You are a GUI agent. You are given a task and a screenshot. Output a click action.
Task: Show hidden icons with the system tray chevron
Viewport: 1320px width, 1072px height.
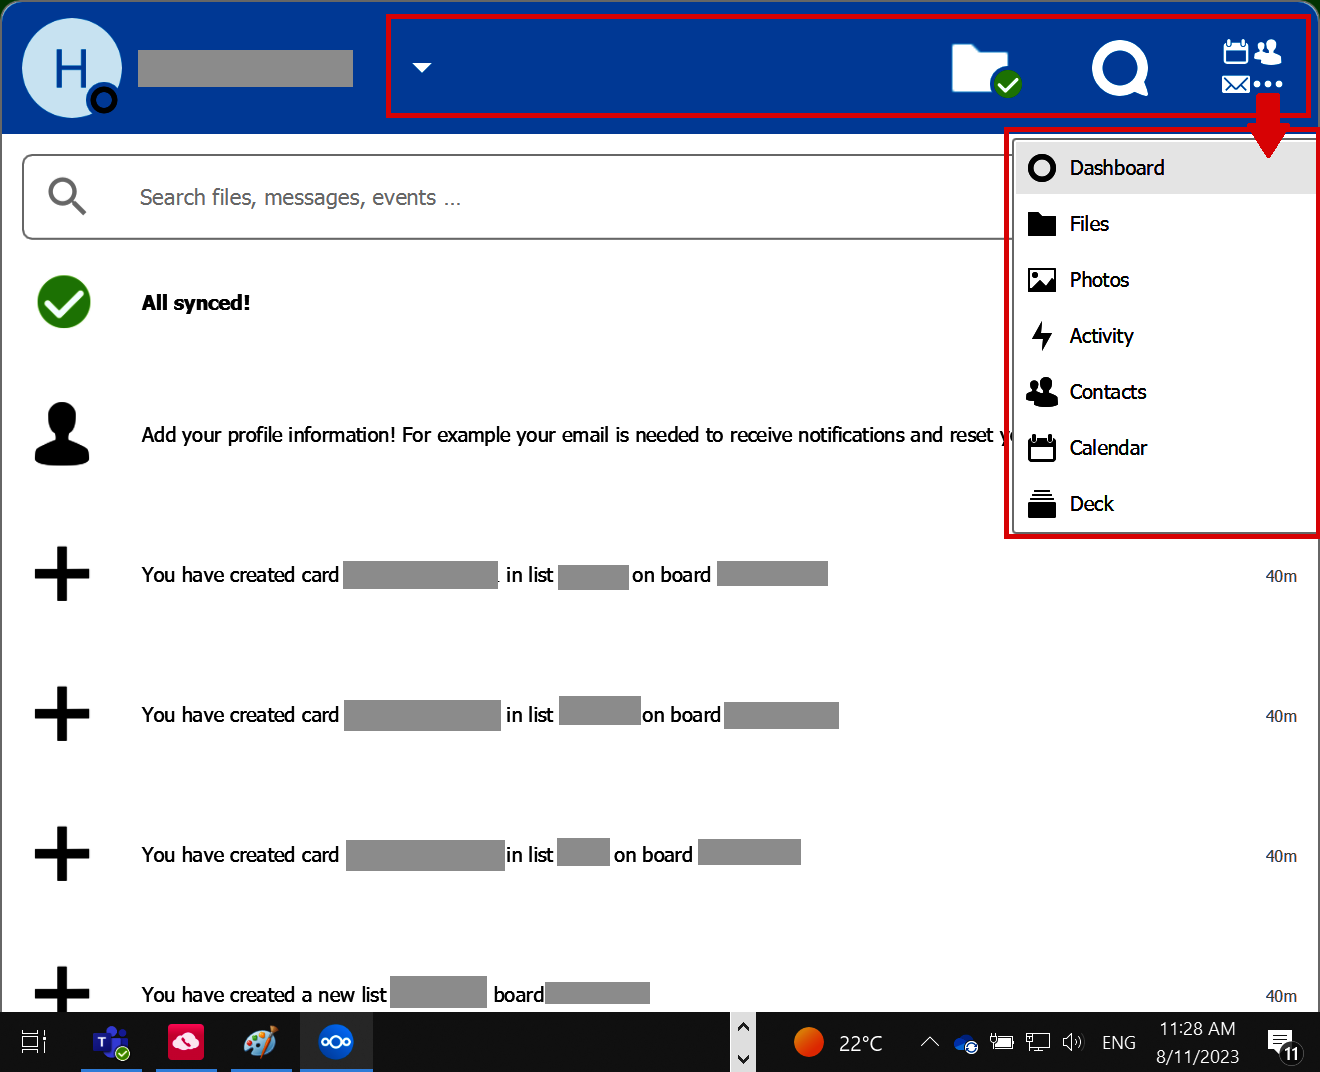click(x=929, y=1041)
